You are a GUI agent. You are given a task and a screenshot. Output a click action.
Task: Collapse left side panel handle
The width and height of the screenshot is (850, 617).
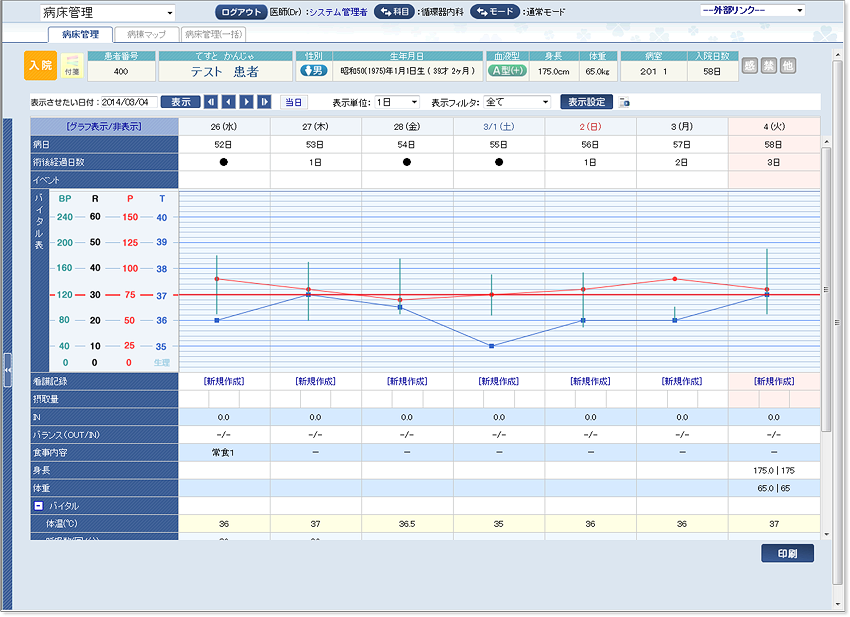tap(8, 370)
